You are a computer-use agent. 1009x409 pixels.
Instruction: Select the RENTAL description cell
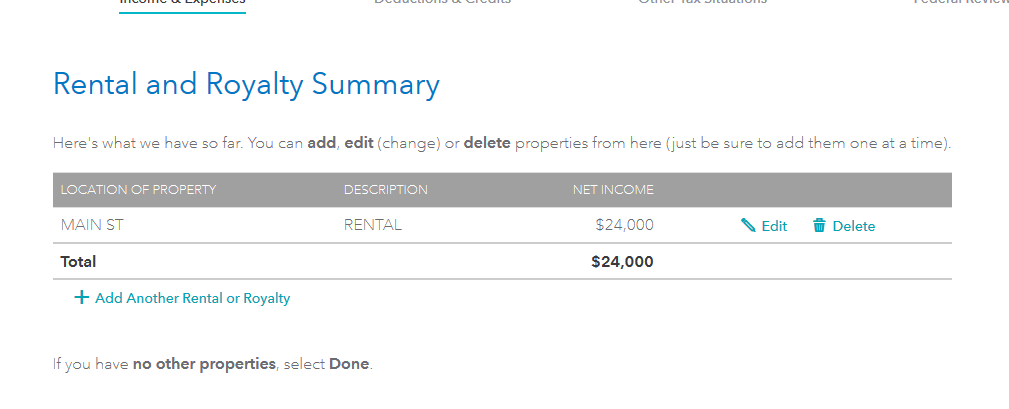[373, 225]
